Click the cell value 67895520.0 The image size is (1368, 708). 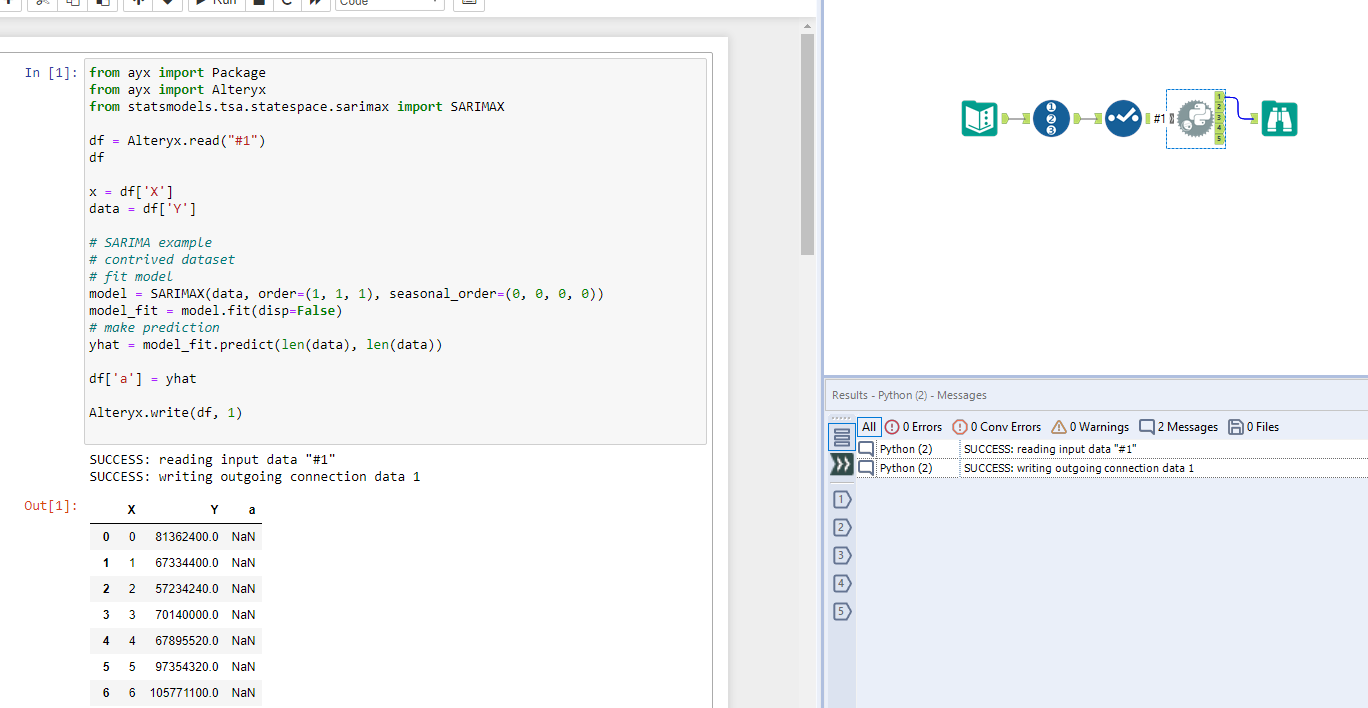coord(187,641)
